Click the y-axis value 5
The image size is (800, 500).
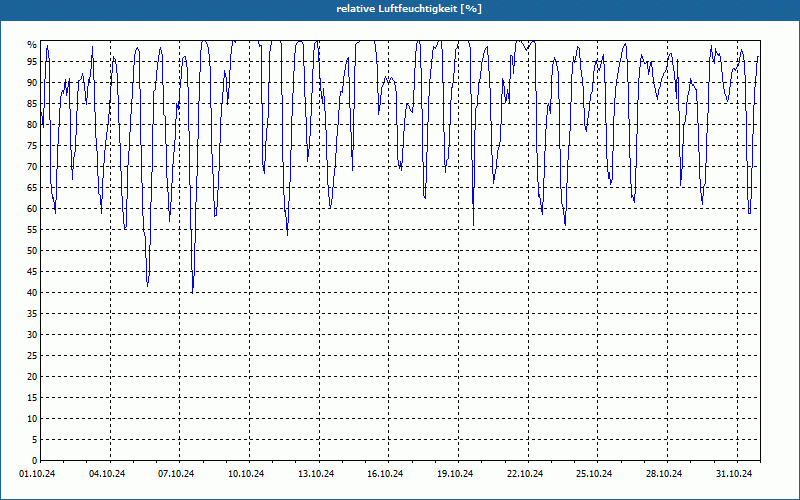pos(34,439)
